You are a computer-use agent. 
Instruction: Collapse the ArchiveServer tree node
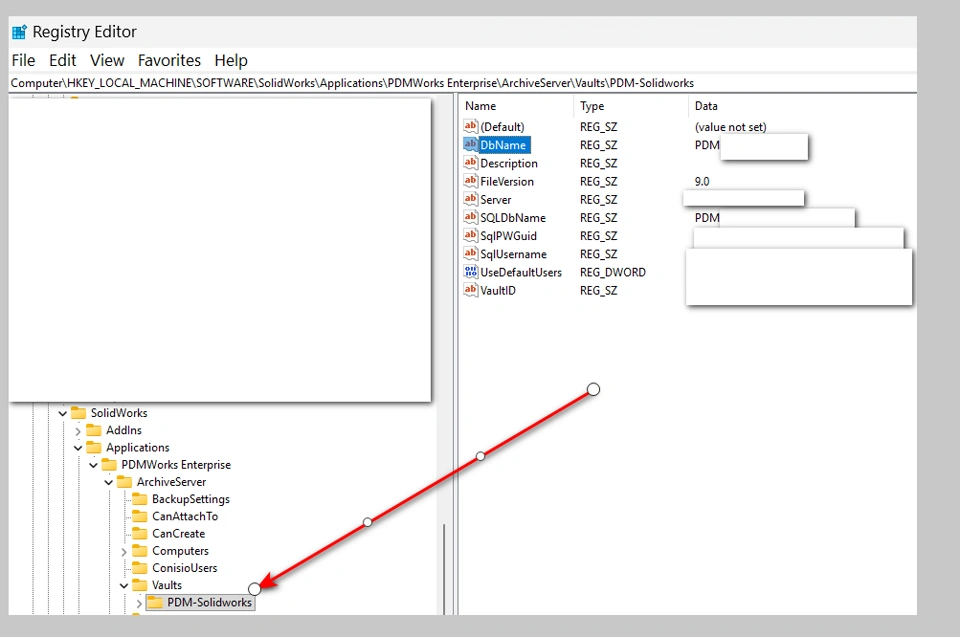pyautogui.click(x=108, y=482)
